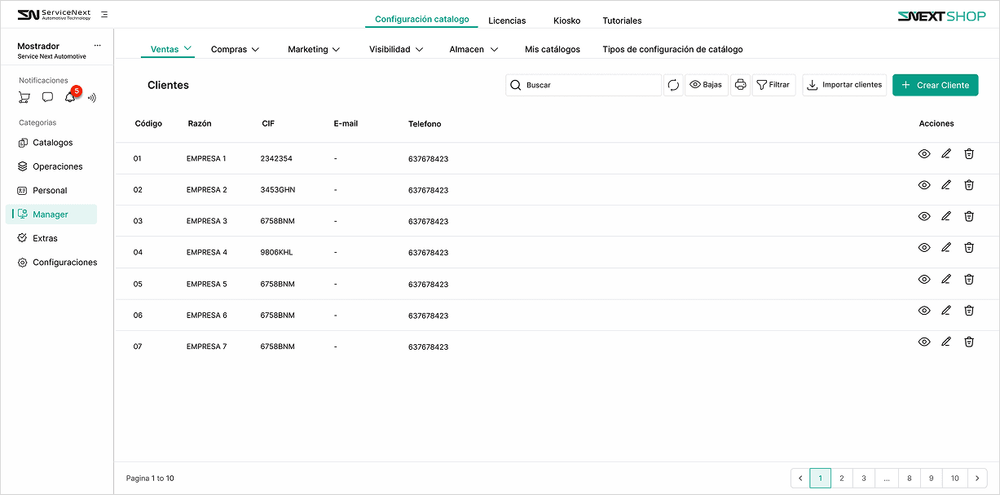Delete EMPRESA 5 using trash icon
This screenshot has height=495, width=1000.
pos(969,279)
